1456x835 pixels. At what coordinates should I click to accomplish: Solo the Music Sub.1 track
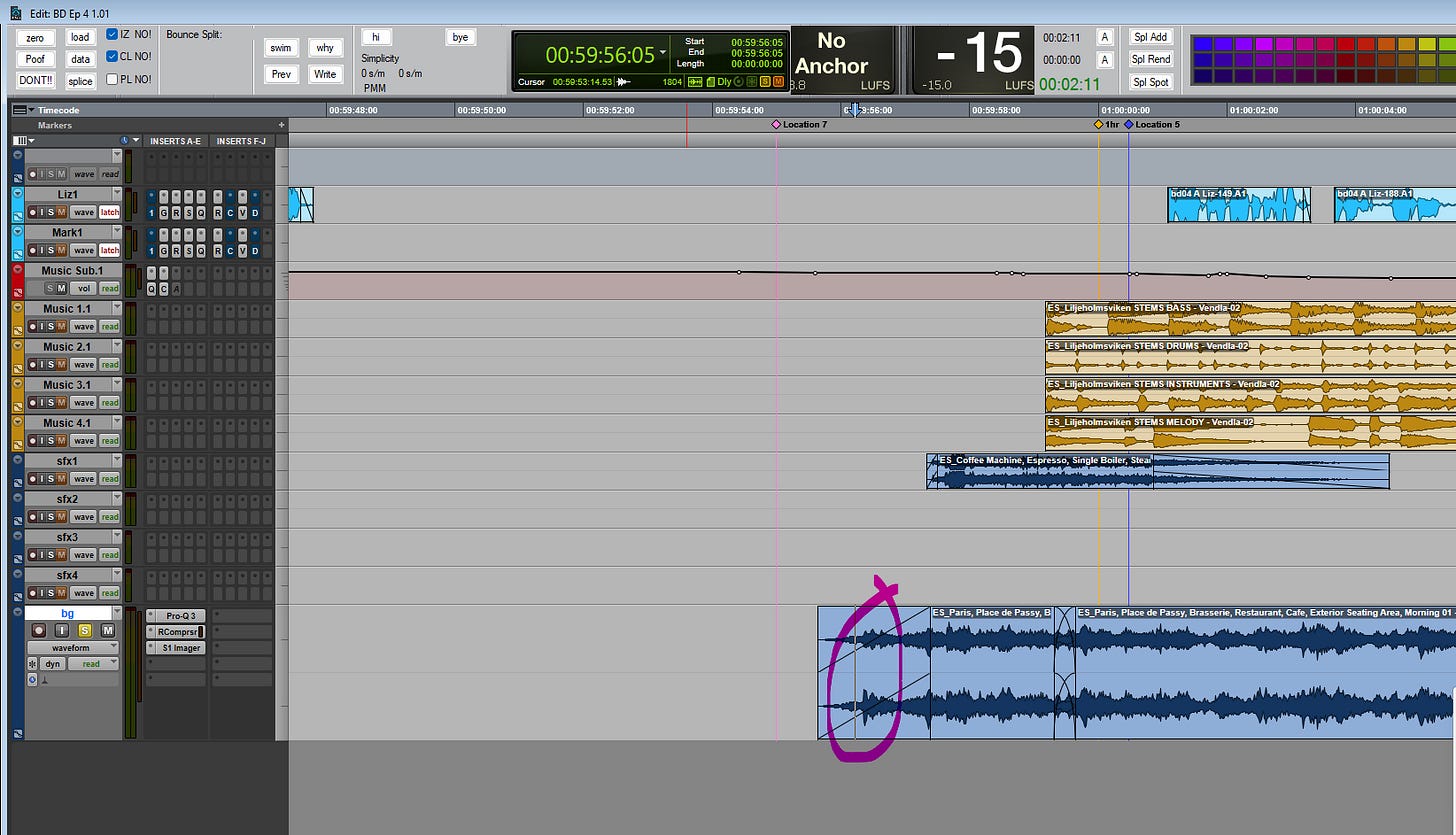click(x=49, y=288)
